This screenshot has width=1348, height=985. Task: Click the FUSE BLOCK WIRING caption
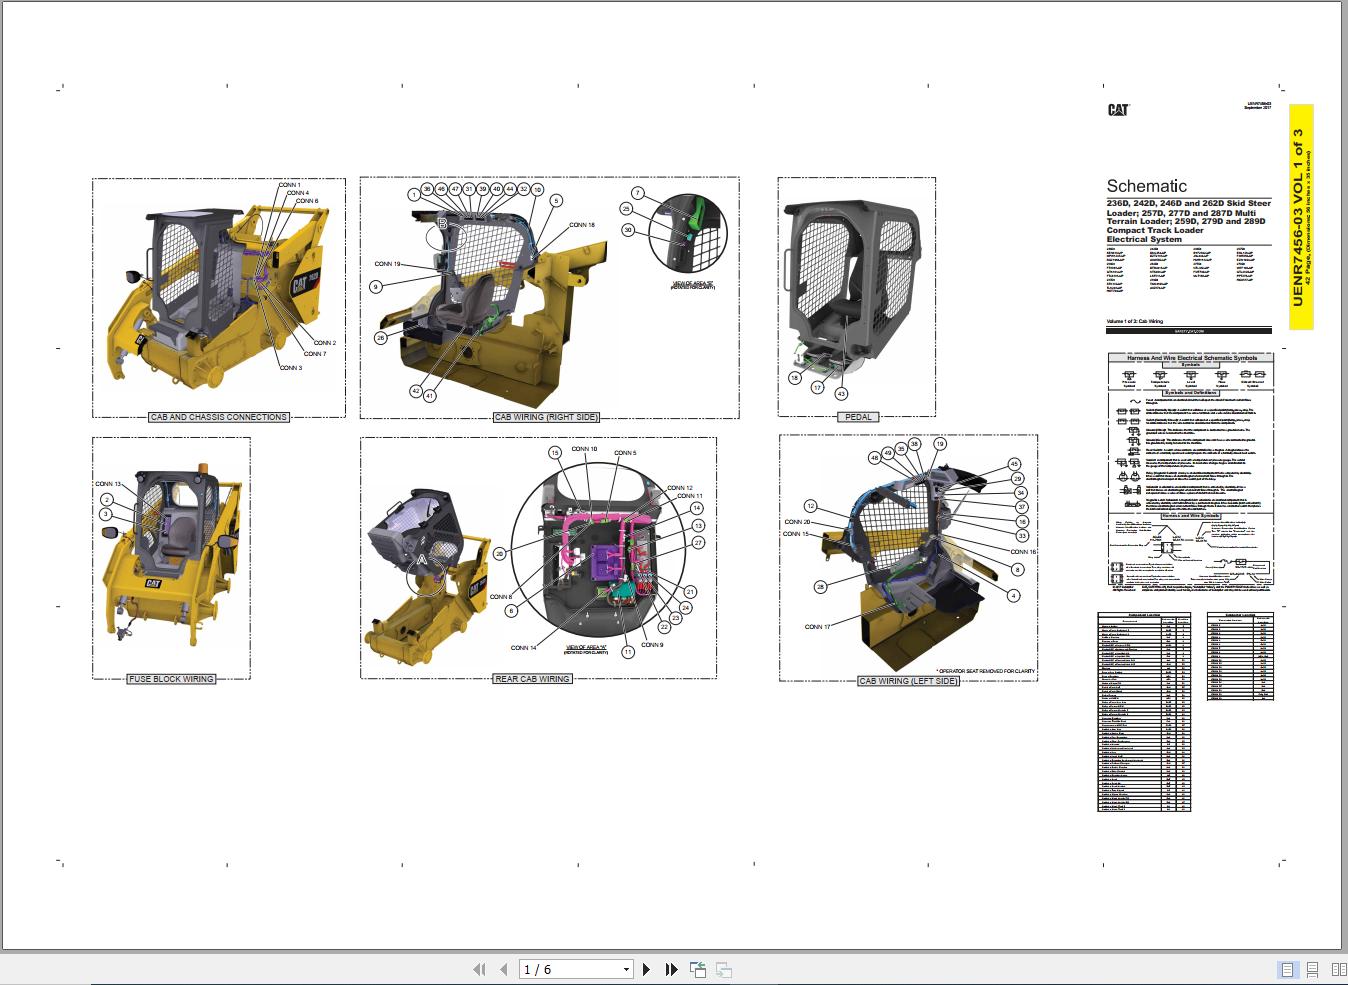coord(171,678)
